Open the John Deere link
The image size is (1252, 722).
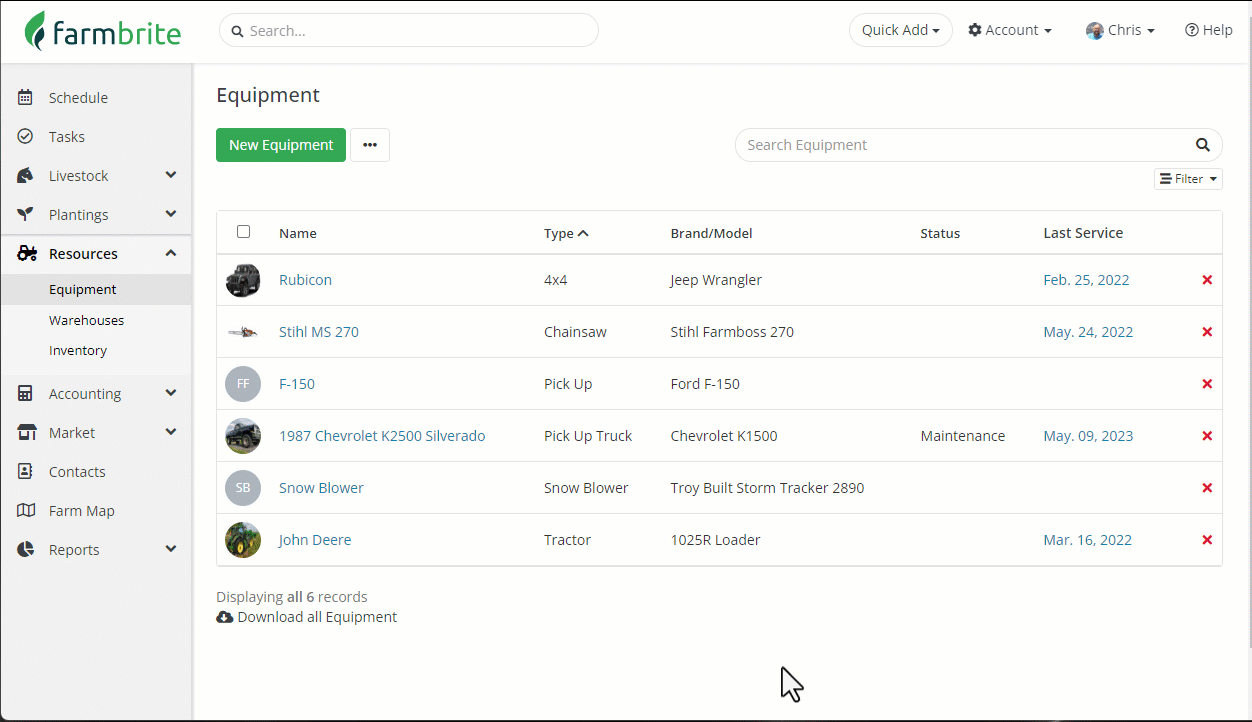click(x=315, y=540)
